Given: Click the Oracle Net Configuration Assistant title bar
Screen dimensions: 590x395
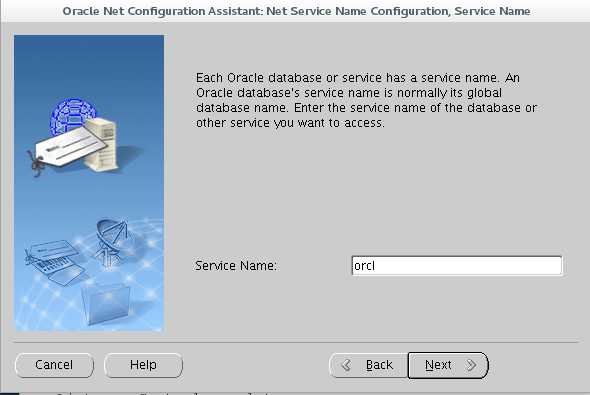Looking at the screenshot, I should [296, 11].
